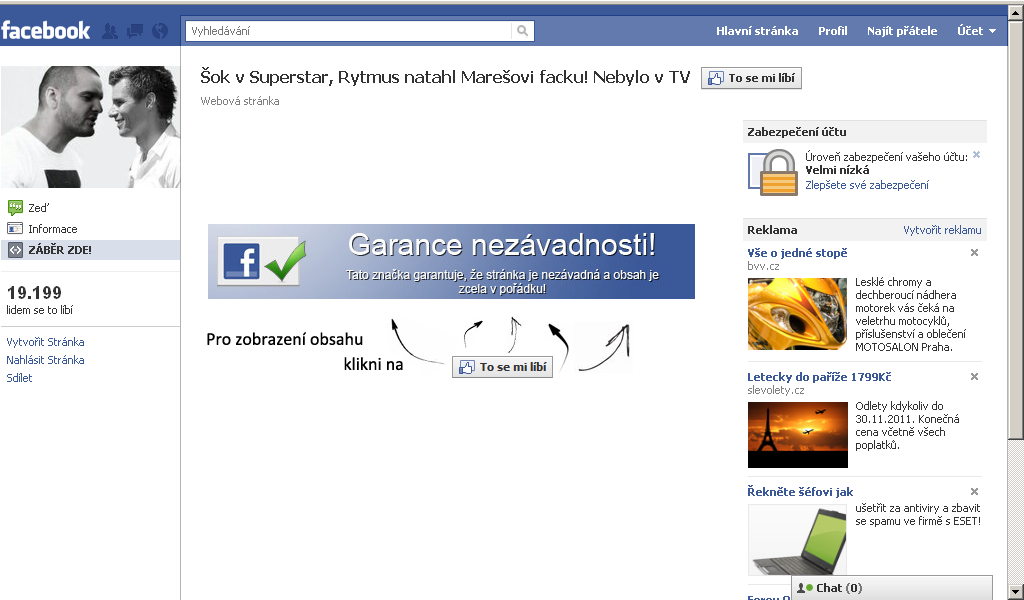This screenshot has width=1024, height=600.
Task: Go to Hlavní stránka
Action: tap(757, 31)
